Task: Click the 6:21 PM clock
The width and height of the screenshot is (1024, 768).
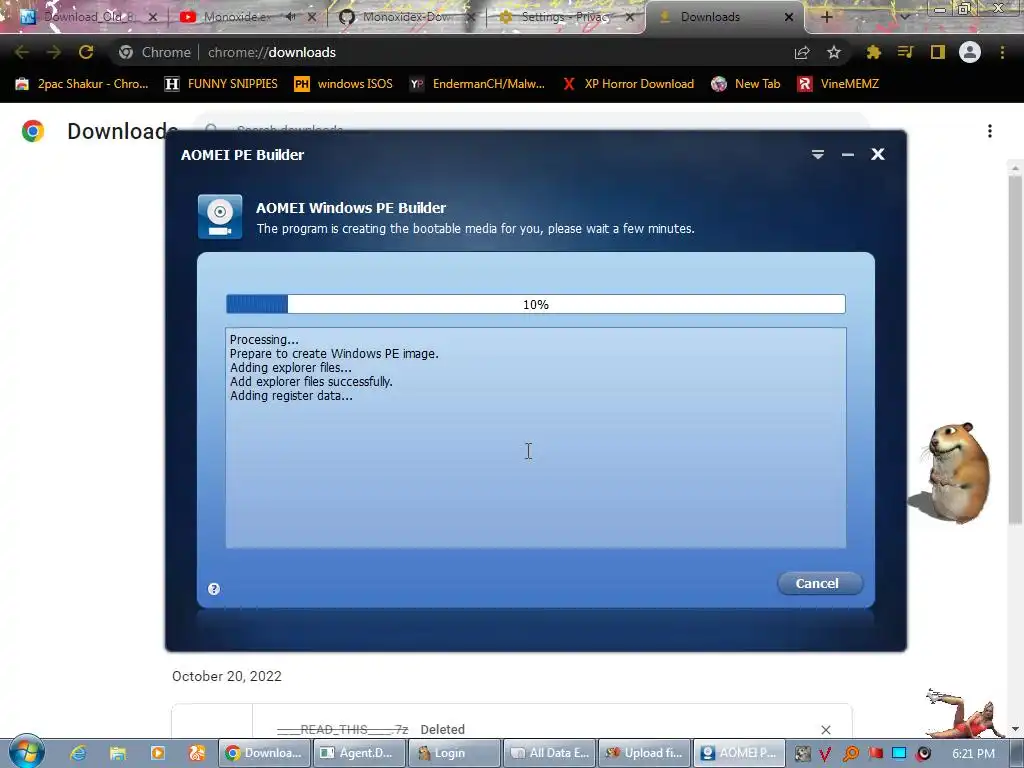Action: click(973, 754)
